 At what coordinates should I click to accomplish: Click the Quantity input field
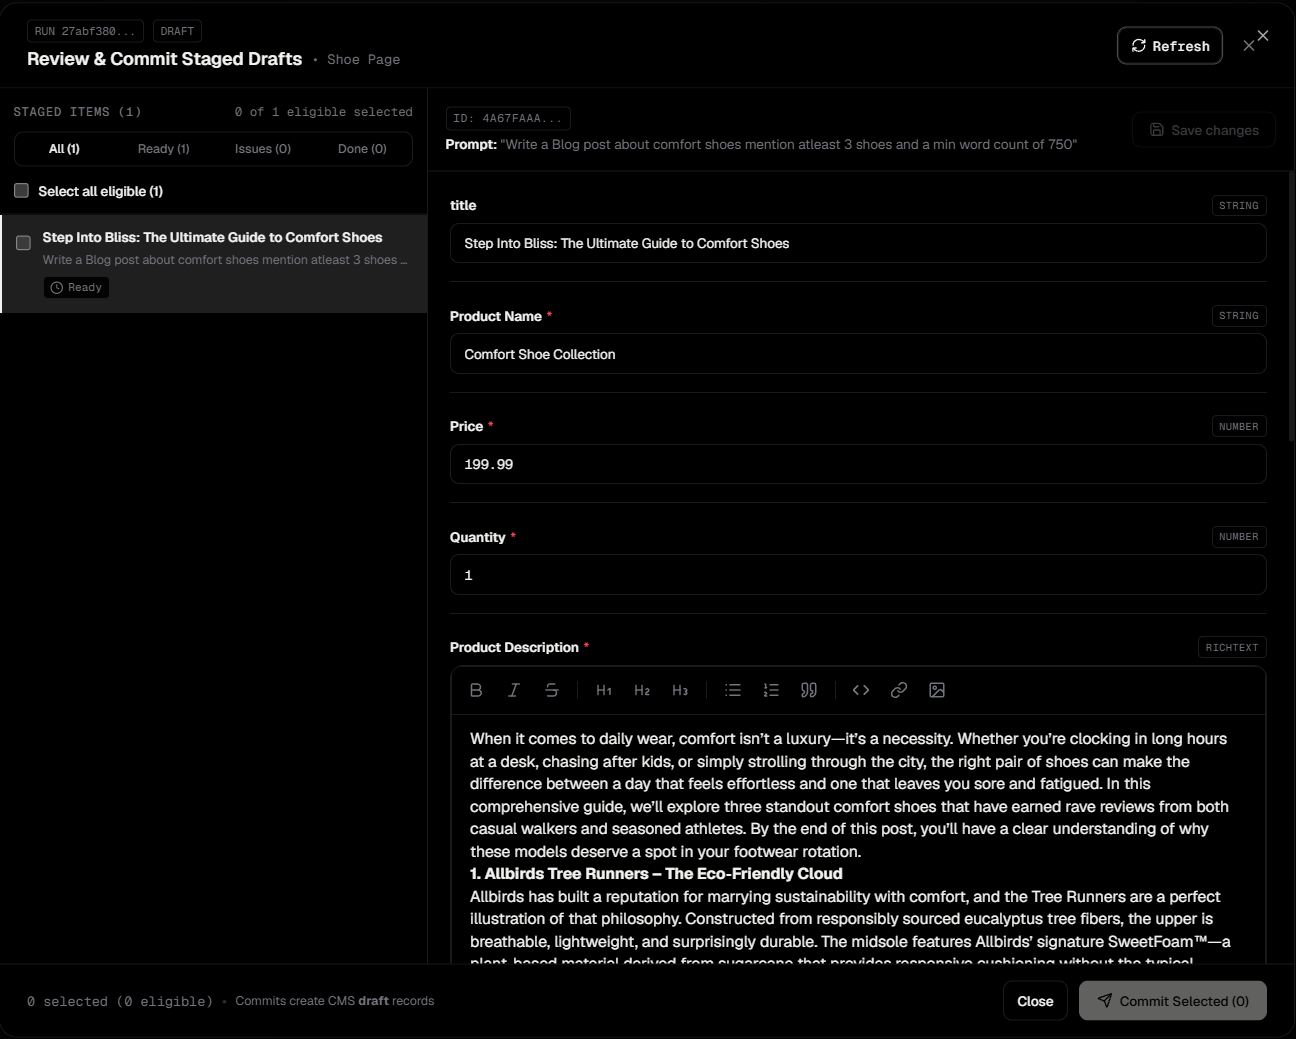(858, 575)
